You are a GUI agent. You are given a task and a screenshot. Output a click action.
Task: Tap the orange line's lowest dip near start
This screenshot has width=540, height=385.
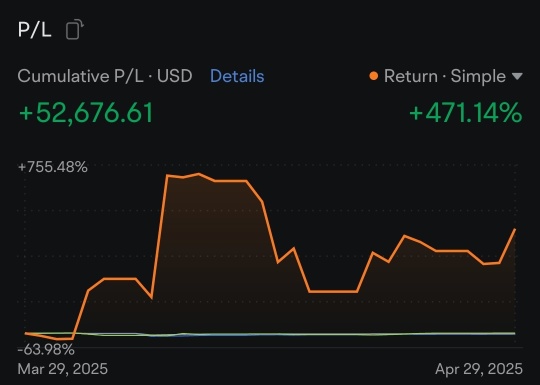coord(64,339)
